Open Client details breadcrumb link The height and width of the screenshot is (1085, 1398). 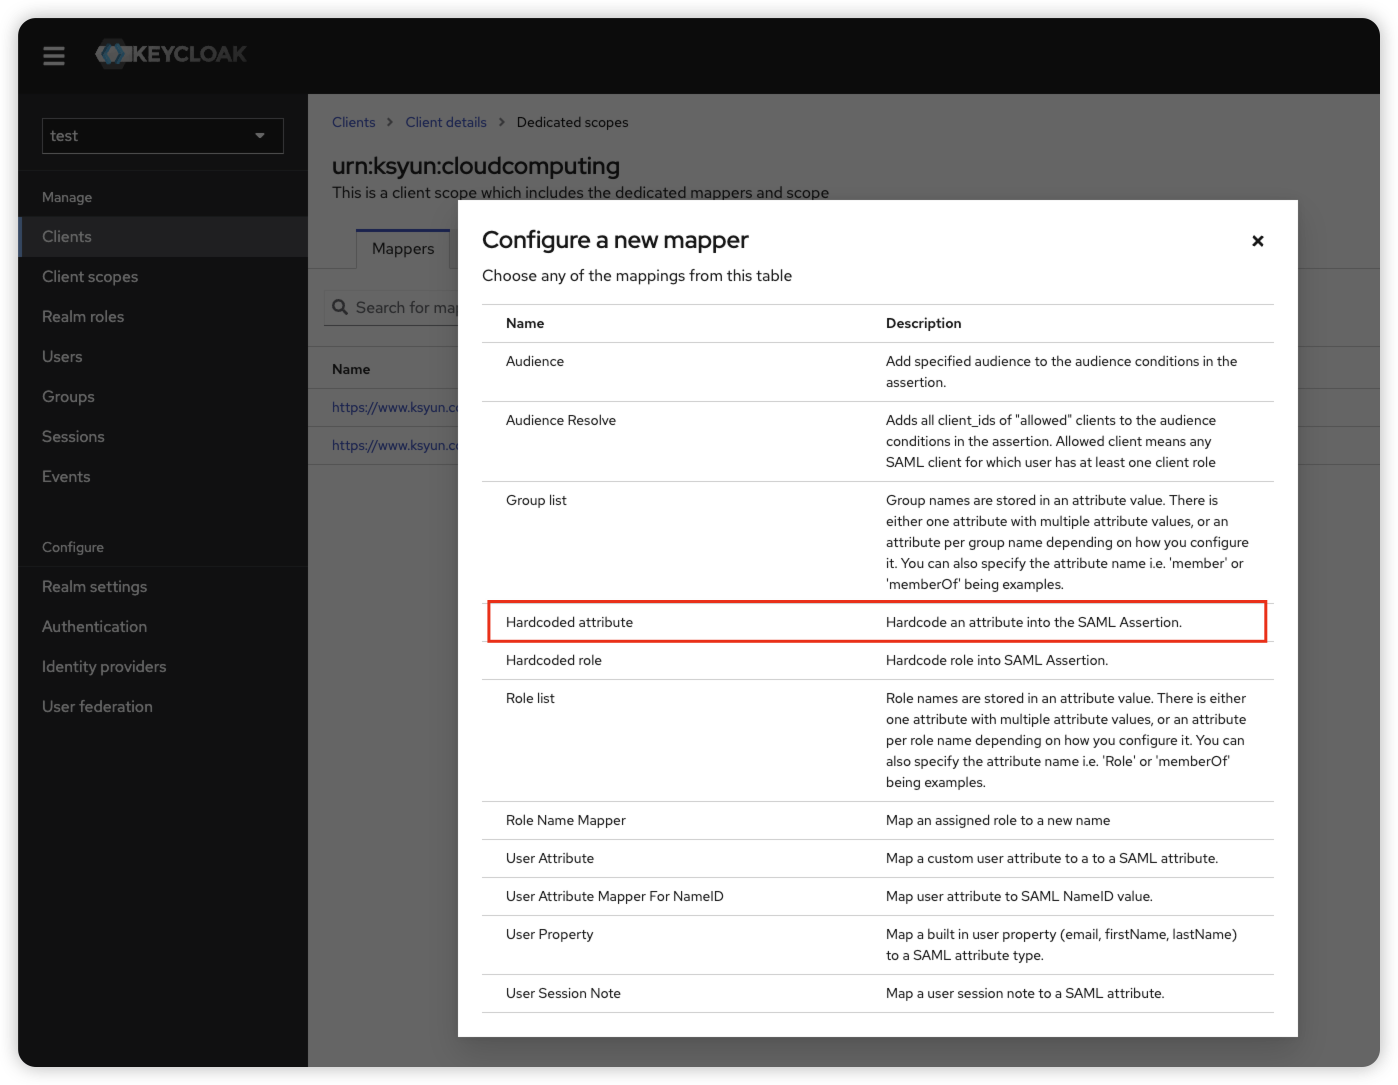click(446, 122)
